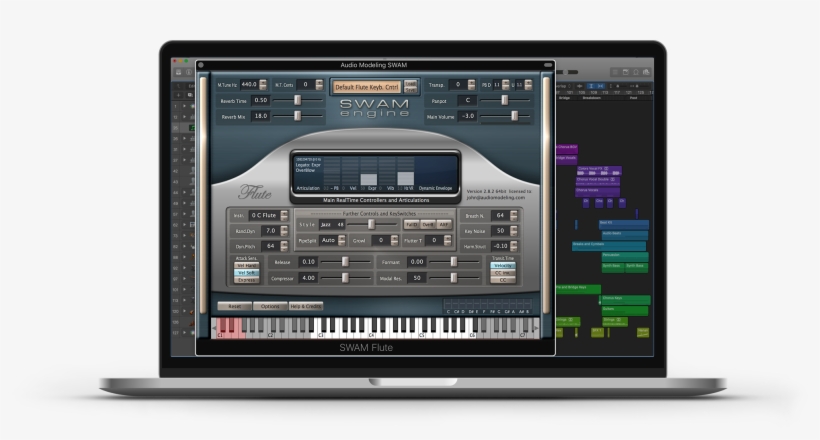Click the Breaks and Cymbals region in Logic
This screenshot has width=820, height=440.
click(x=609, y=246)
